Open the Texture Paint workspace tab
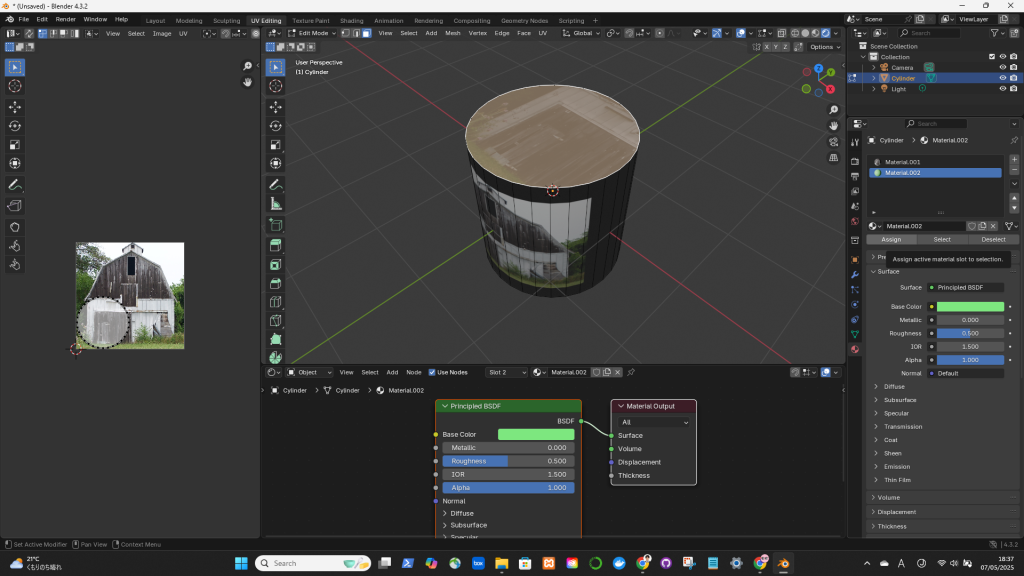 point(311,20)
